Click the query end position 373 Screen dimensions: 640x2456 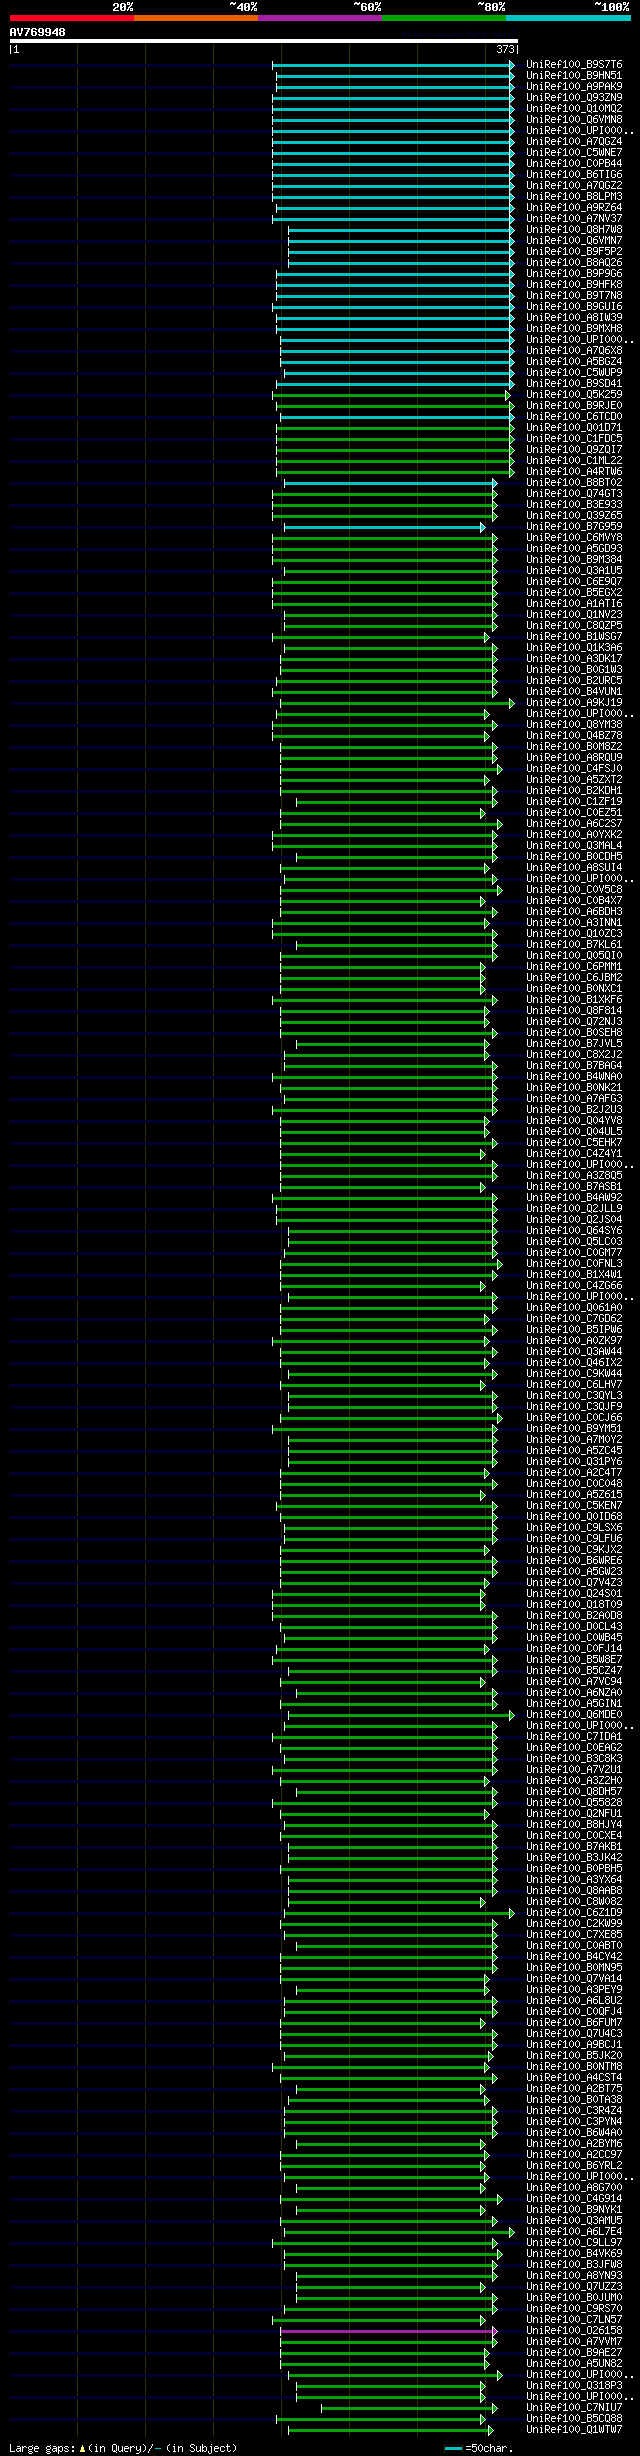pyautogui.click(x=505, y=49)
